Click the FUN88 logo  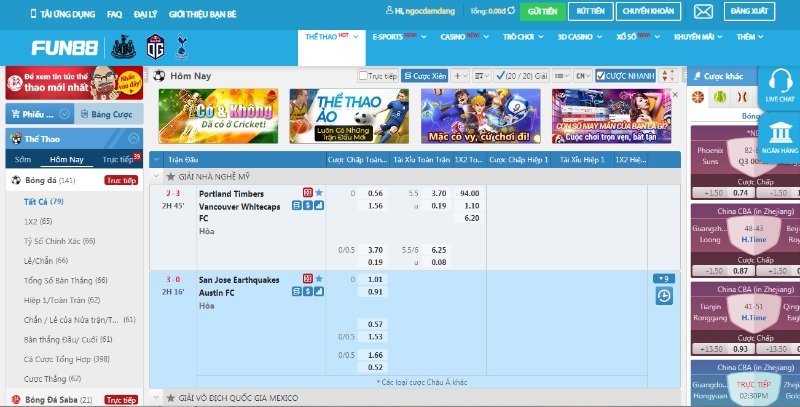[x=65, y=48]
